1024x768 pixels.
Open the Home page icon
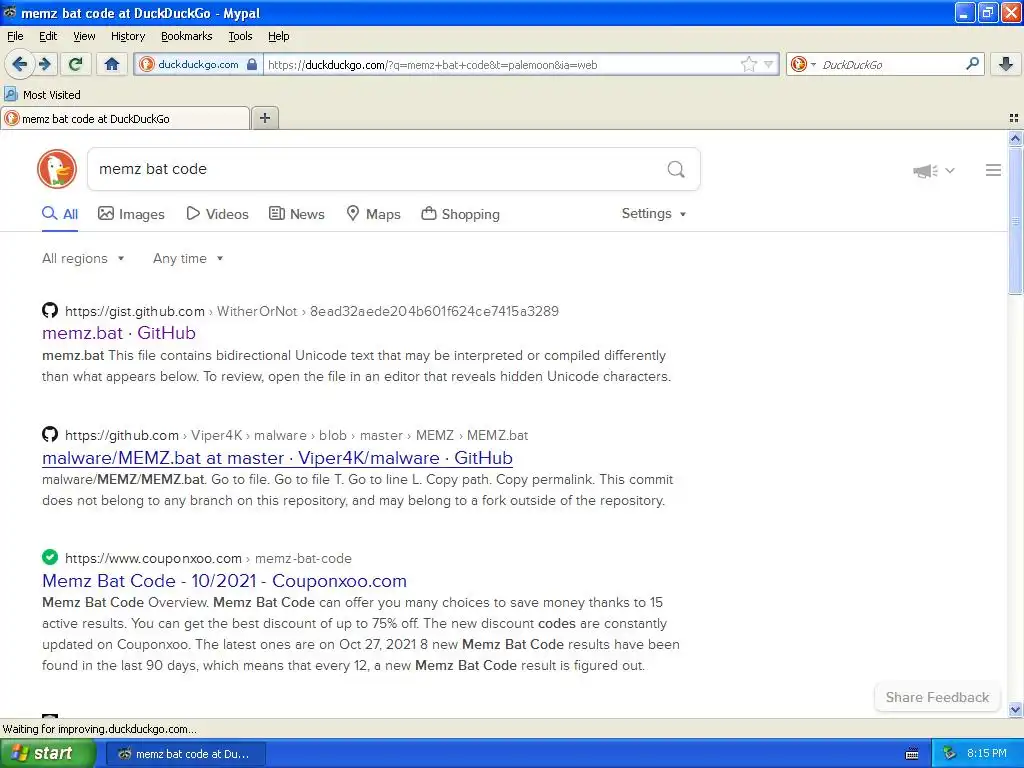pyautogui.click(x=112, y=64)
